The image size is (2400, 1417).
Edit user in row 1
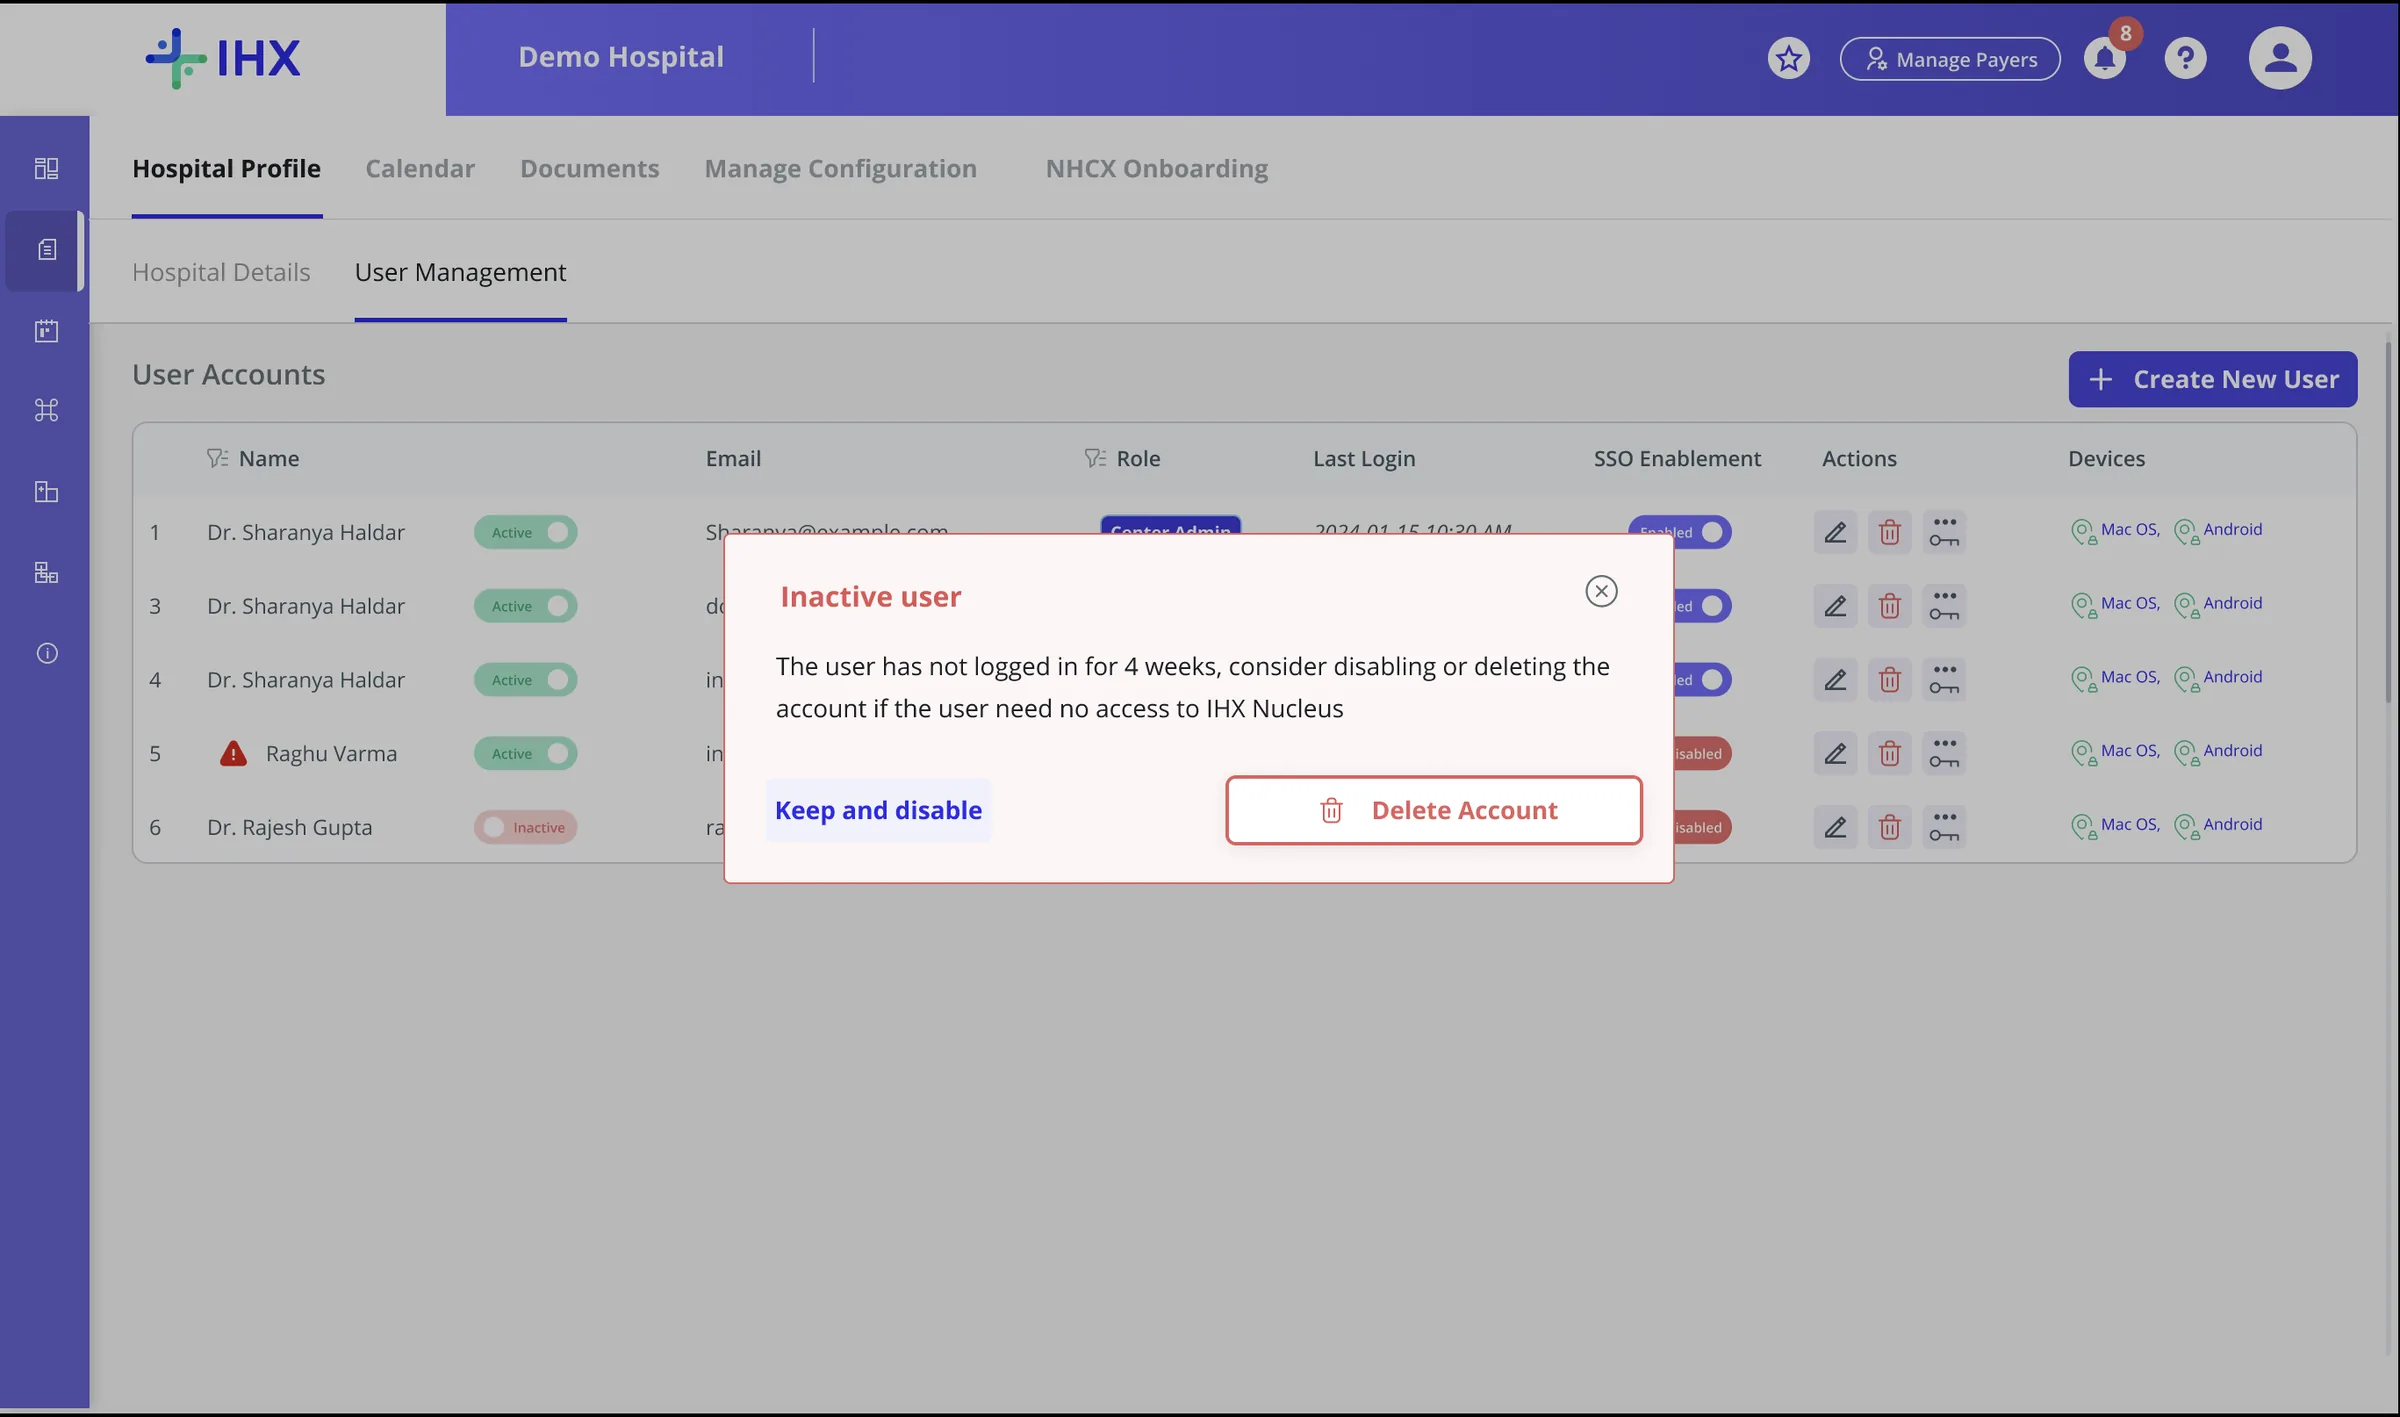[1835, 532]
